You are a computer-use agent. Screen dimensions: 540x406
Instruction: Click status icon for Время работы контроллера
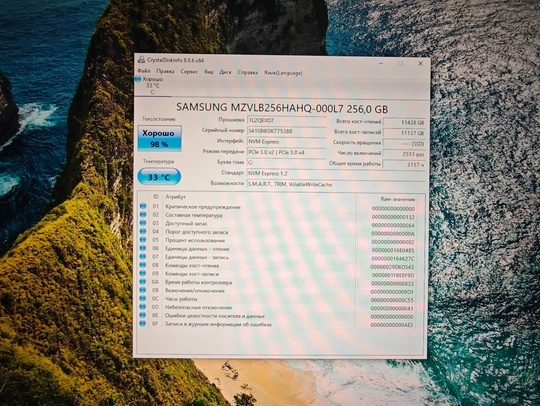tap(143, 282)
